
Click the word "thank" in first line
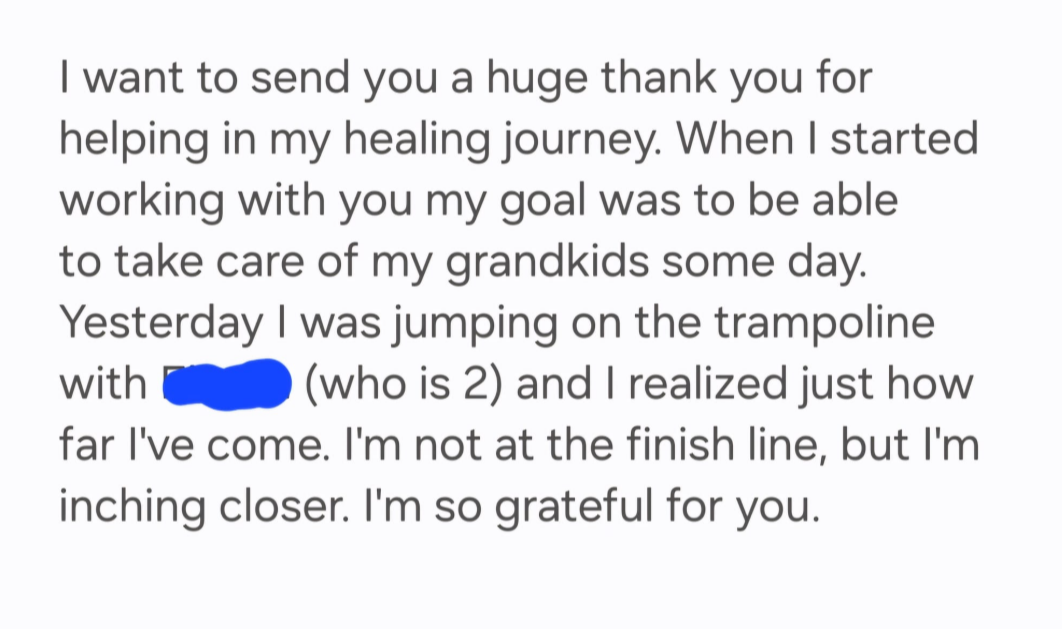[x=659, y=77]
